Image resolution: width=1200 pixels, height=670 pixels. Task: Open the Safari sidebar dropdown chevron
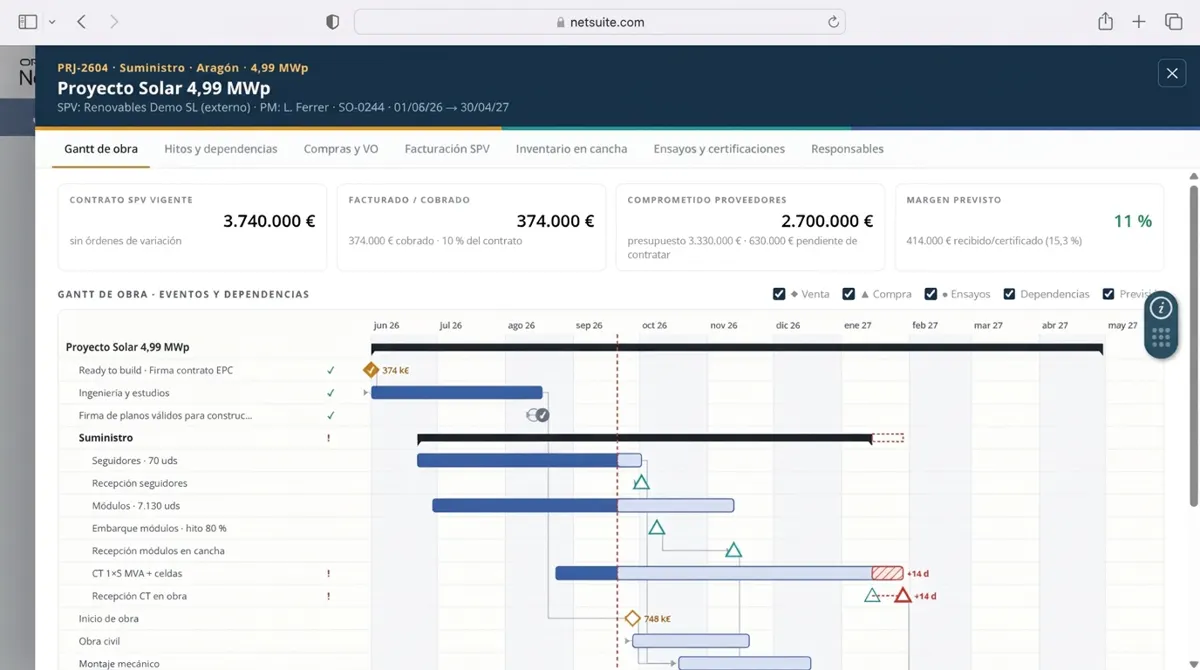[52, 22]
